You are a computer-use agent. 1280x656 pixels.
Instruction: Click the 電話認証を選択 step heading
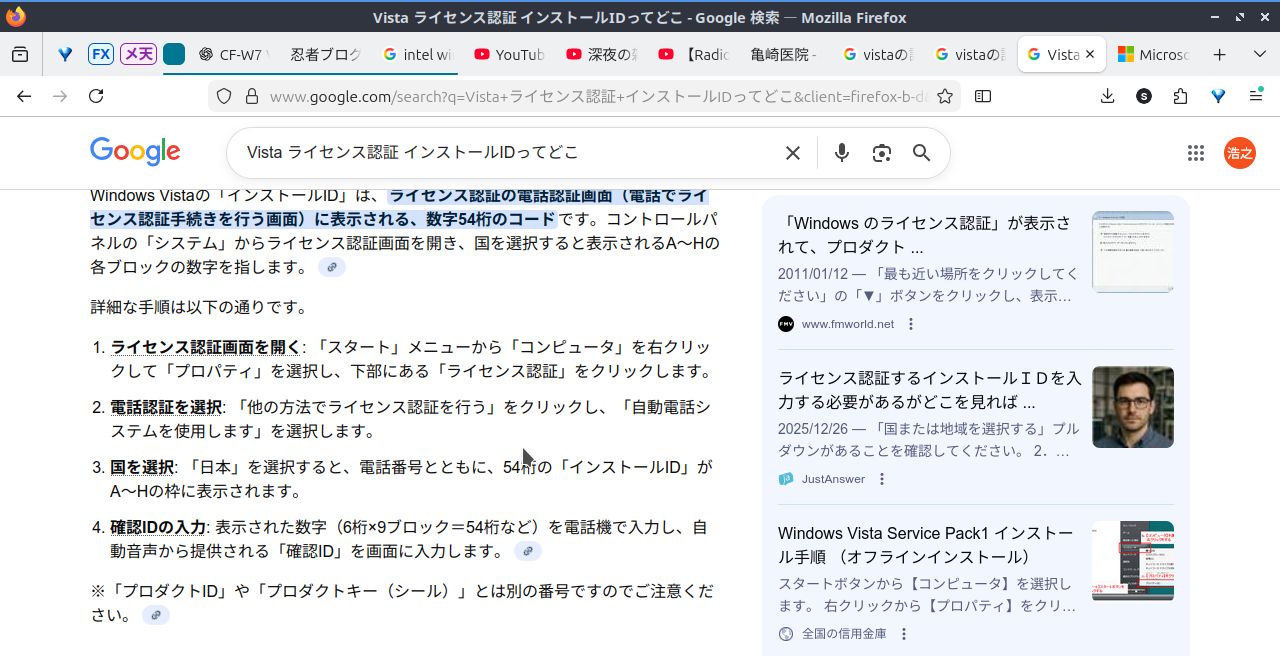click(166, 407)
